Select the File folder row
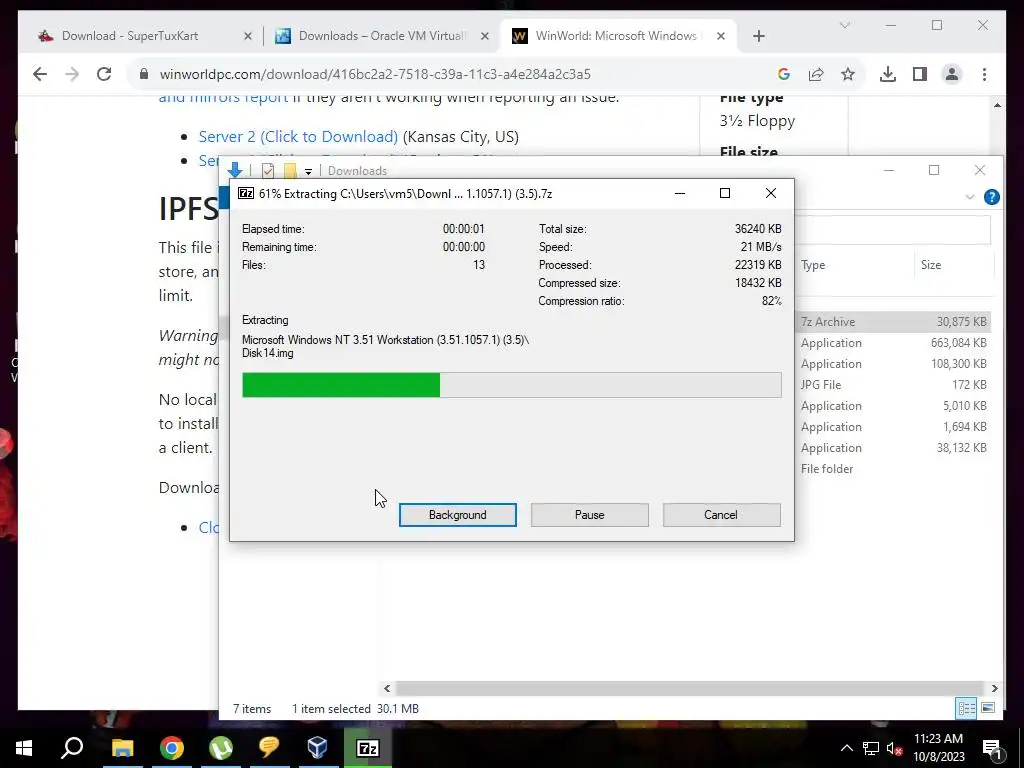1024x768 pixels. point(893,468)
